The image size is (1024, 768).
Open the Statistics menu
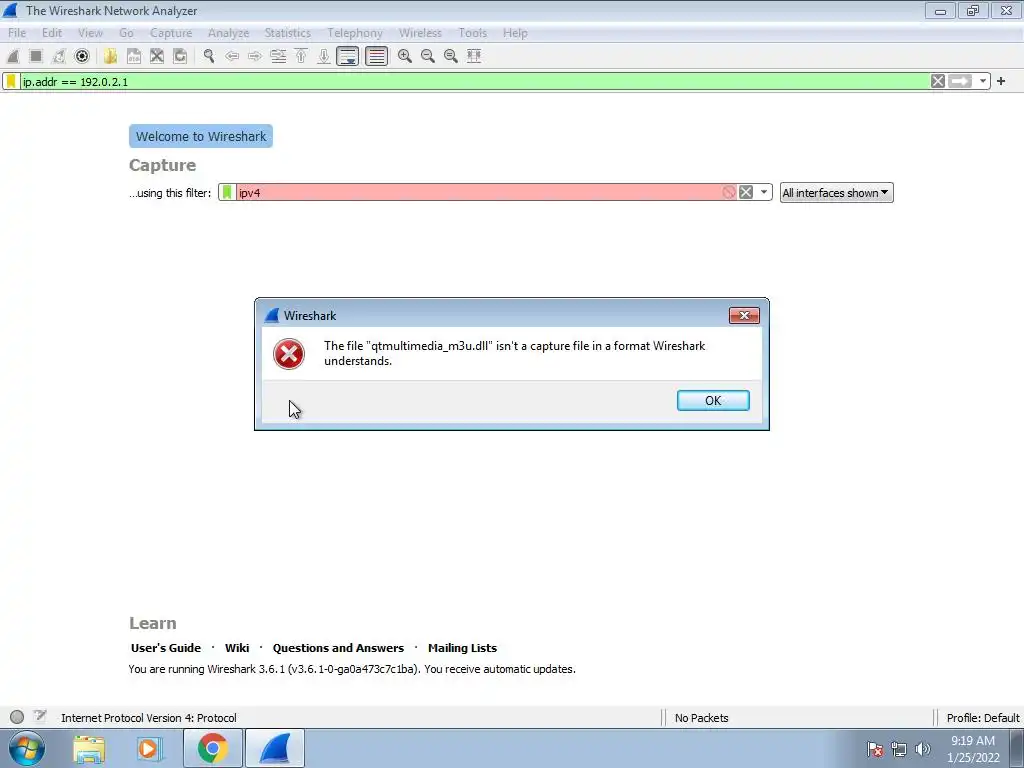coord(287,33)
